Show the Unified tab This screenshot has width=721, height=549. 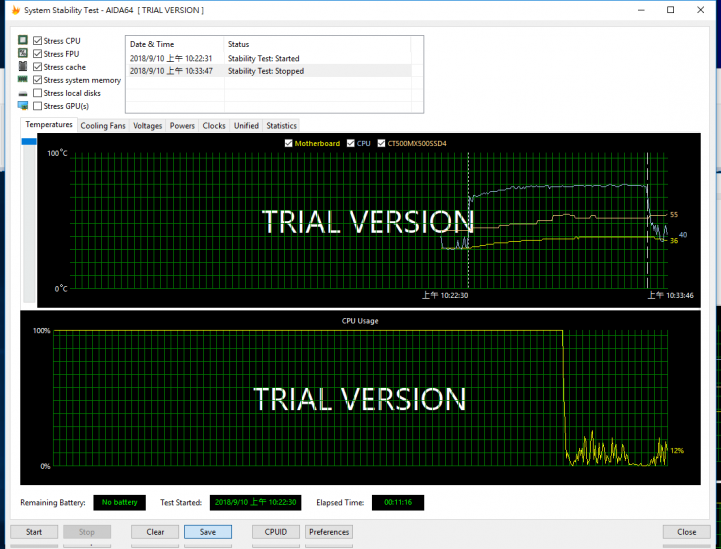pos(246,126)
